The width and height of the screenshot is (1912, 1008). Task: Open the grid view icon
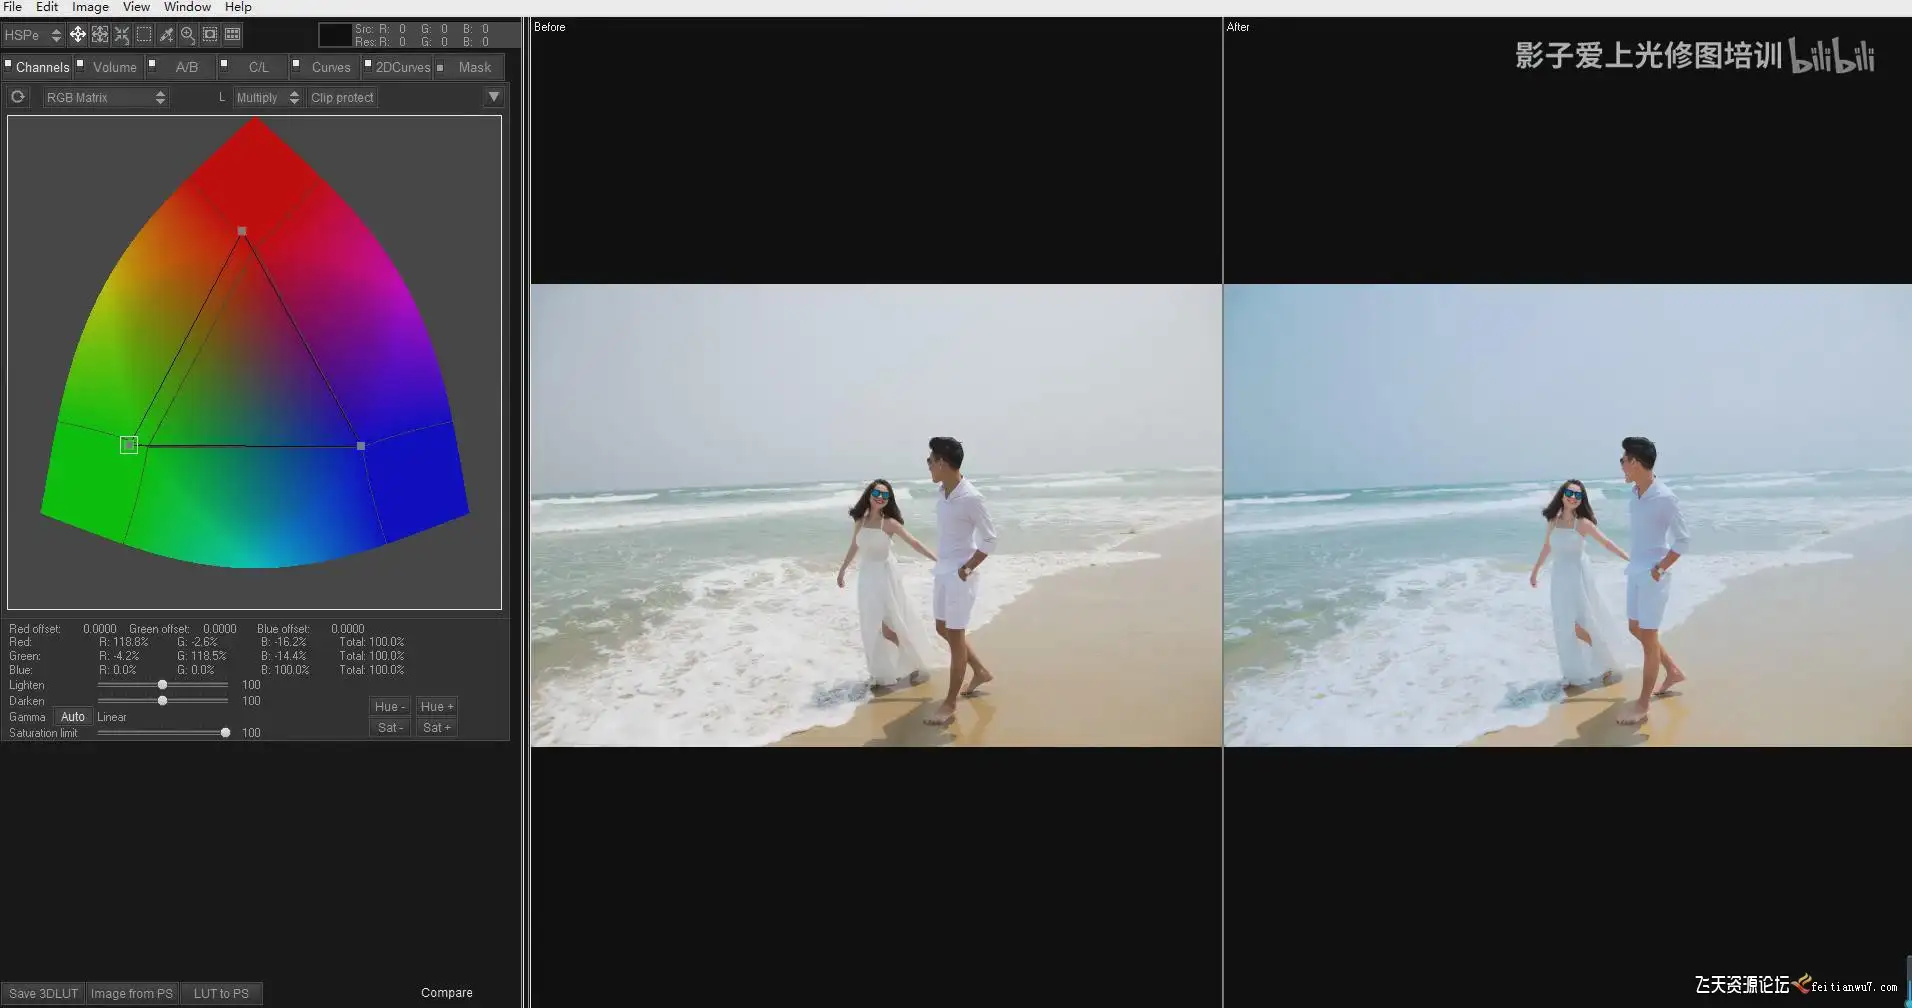pos(232,35)
